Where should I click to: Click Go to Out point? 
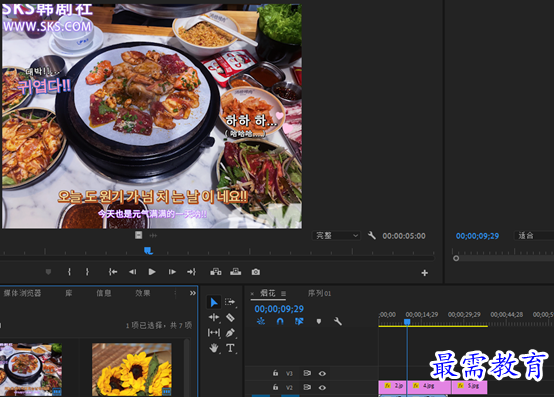[x=191, y=272]
